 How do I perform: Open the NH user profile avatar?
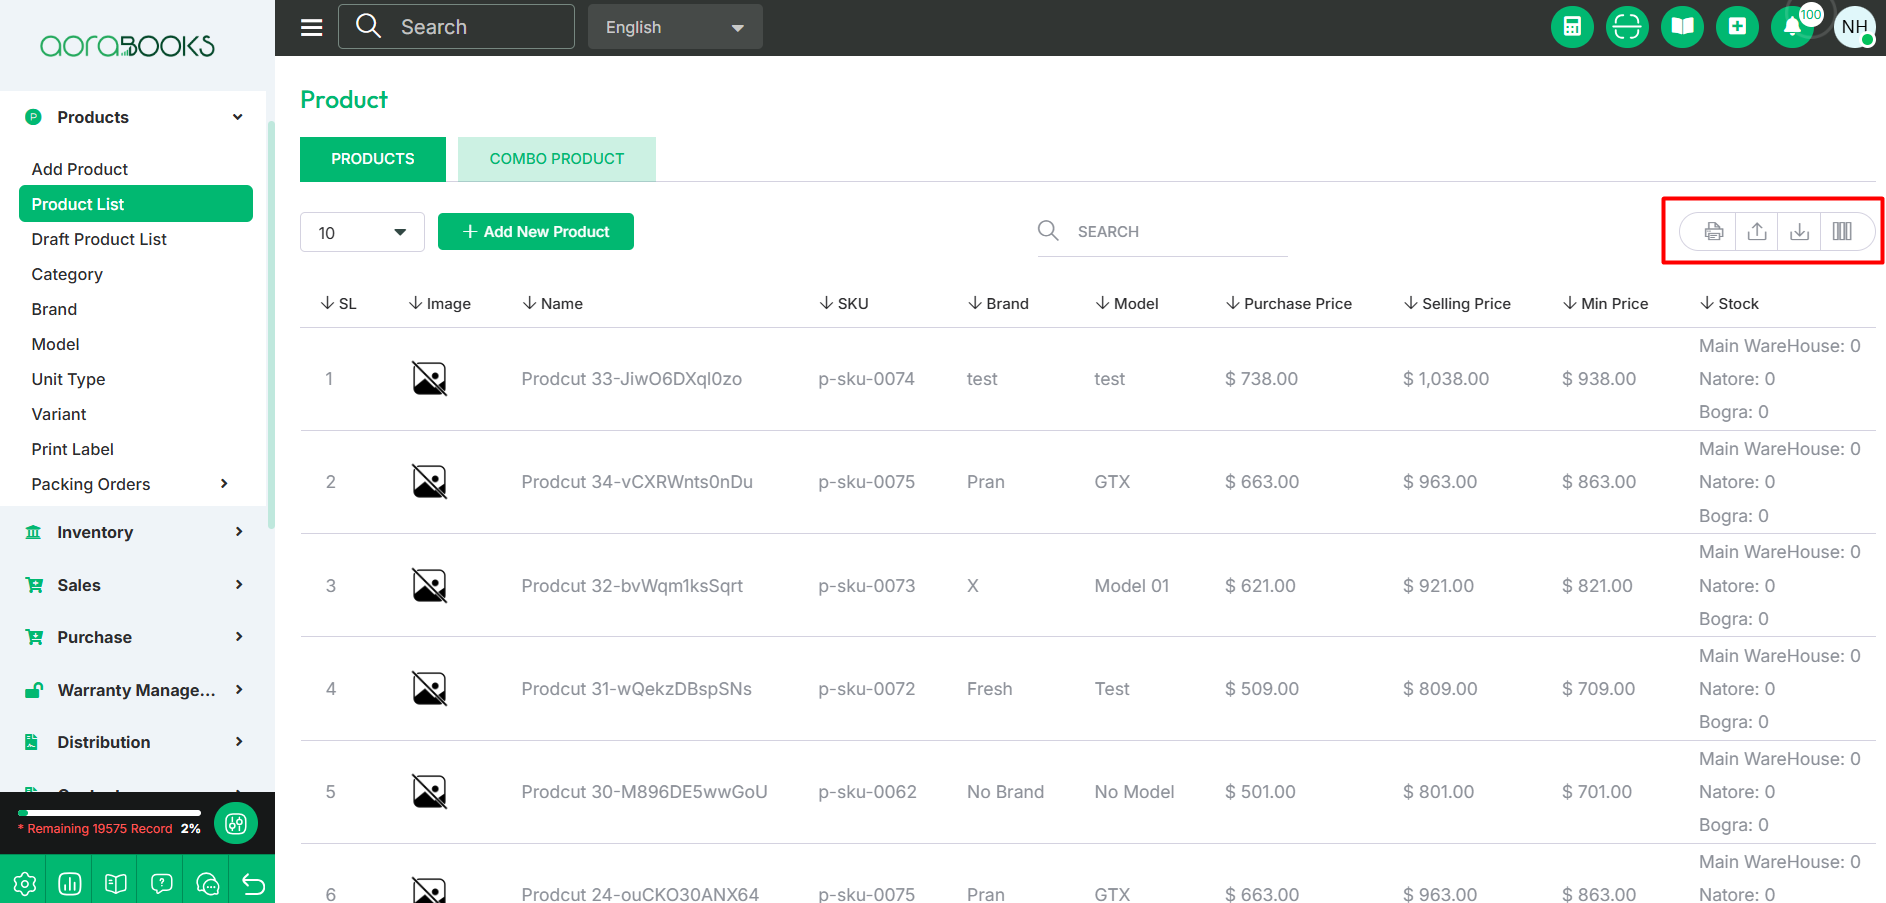1855,27
